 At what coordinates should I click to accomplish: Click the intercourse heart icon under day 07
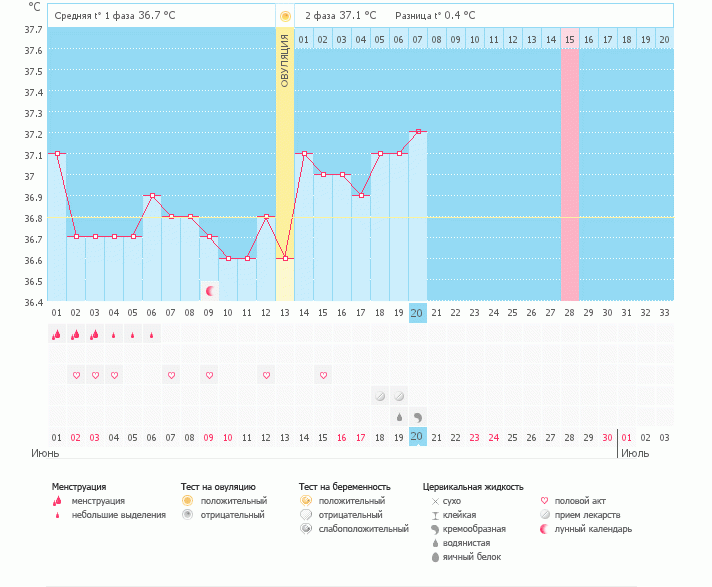[171, 375]
